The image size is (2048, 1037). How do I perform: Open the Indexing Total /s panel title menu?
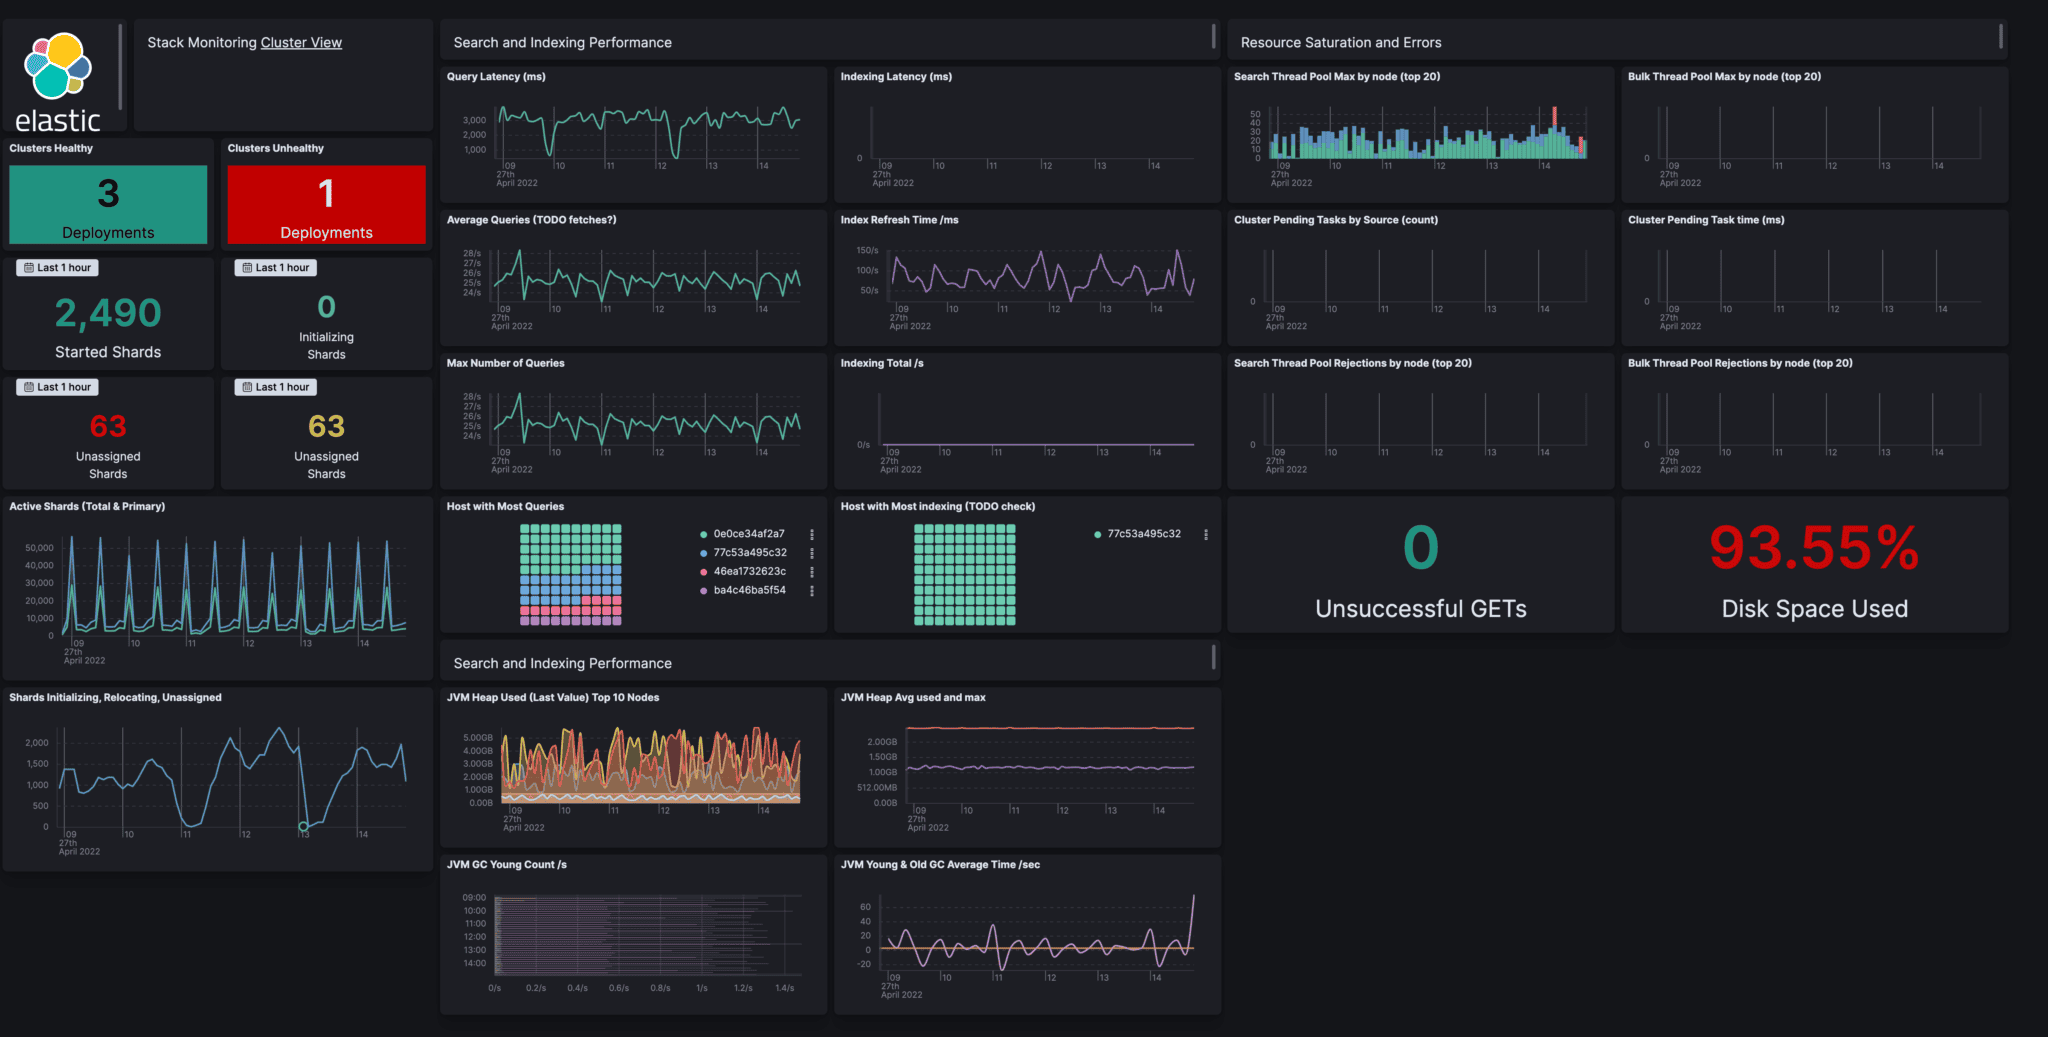coord(882,363)
